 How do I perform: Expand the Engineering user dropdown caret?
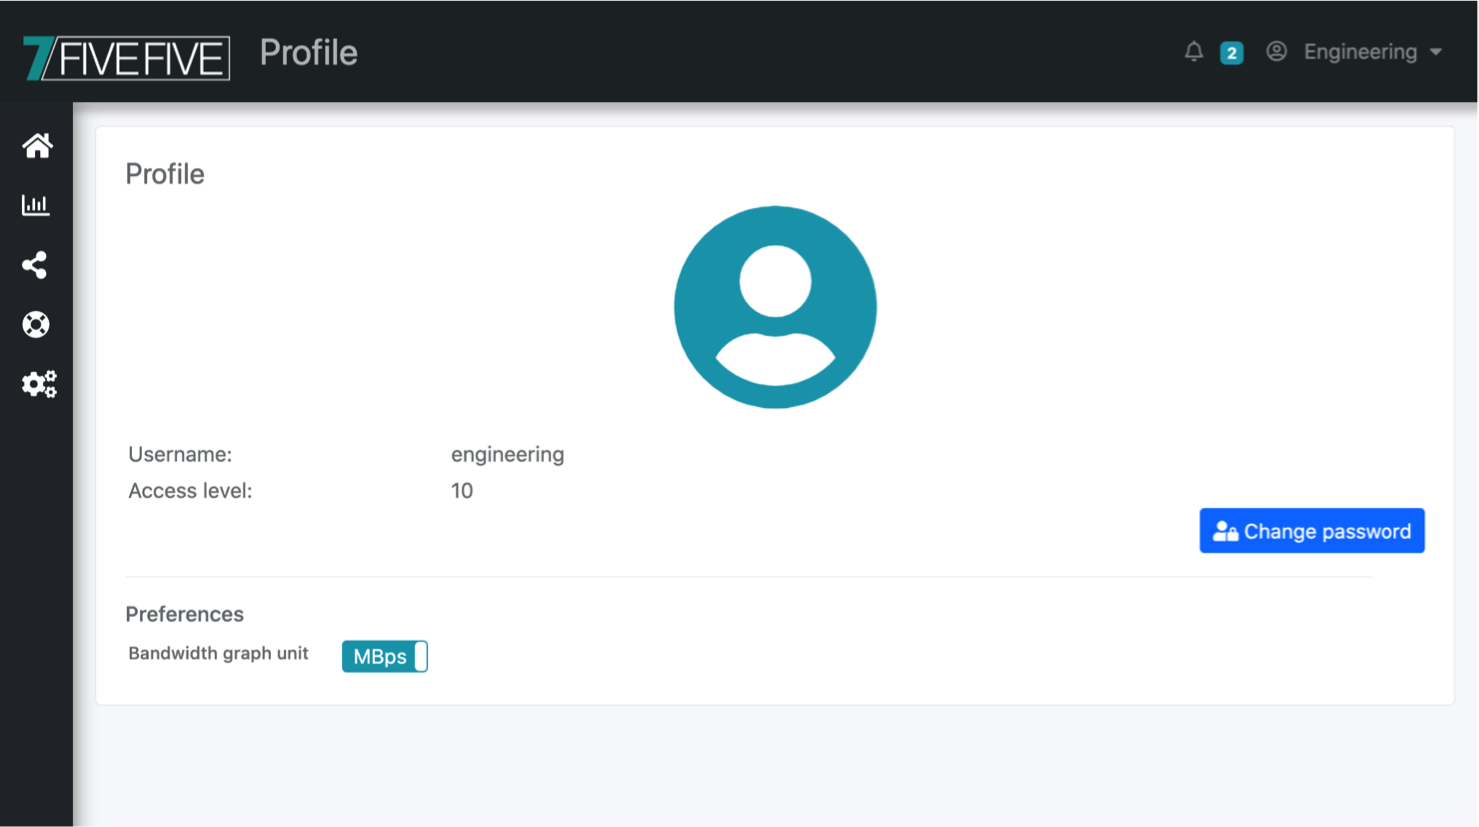pyautogui.click(x=1436, y=52)
